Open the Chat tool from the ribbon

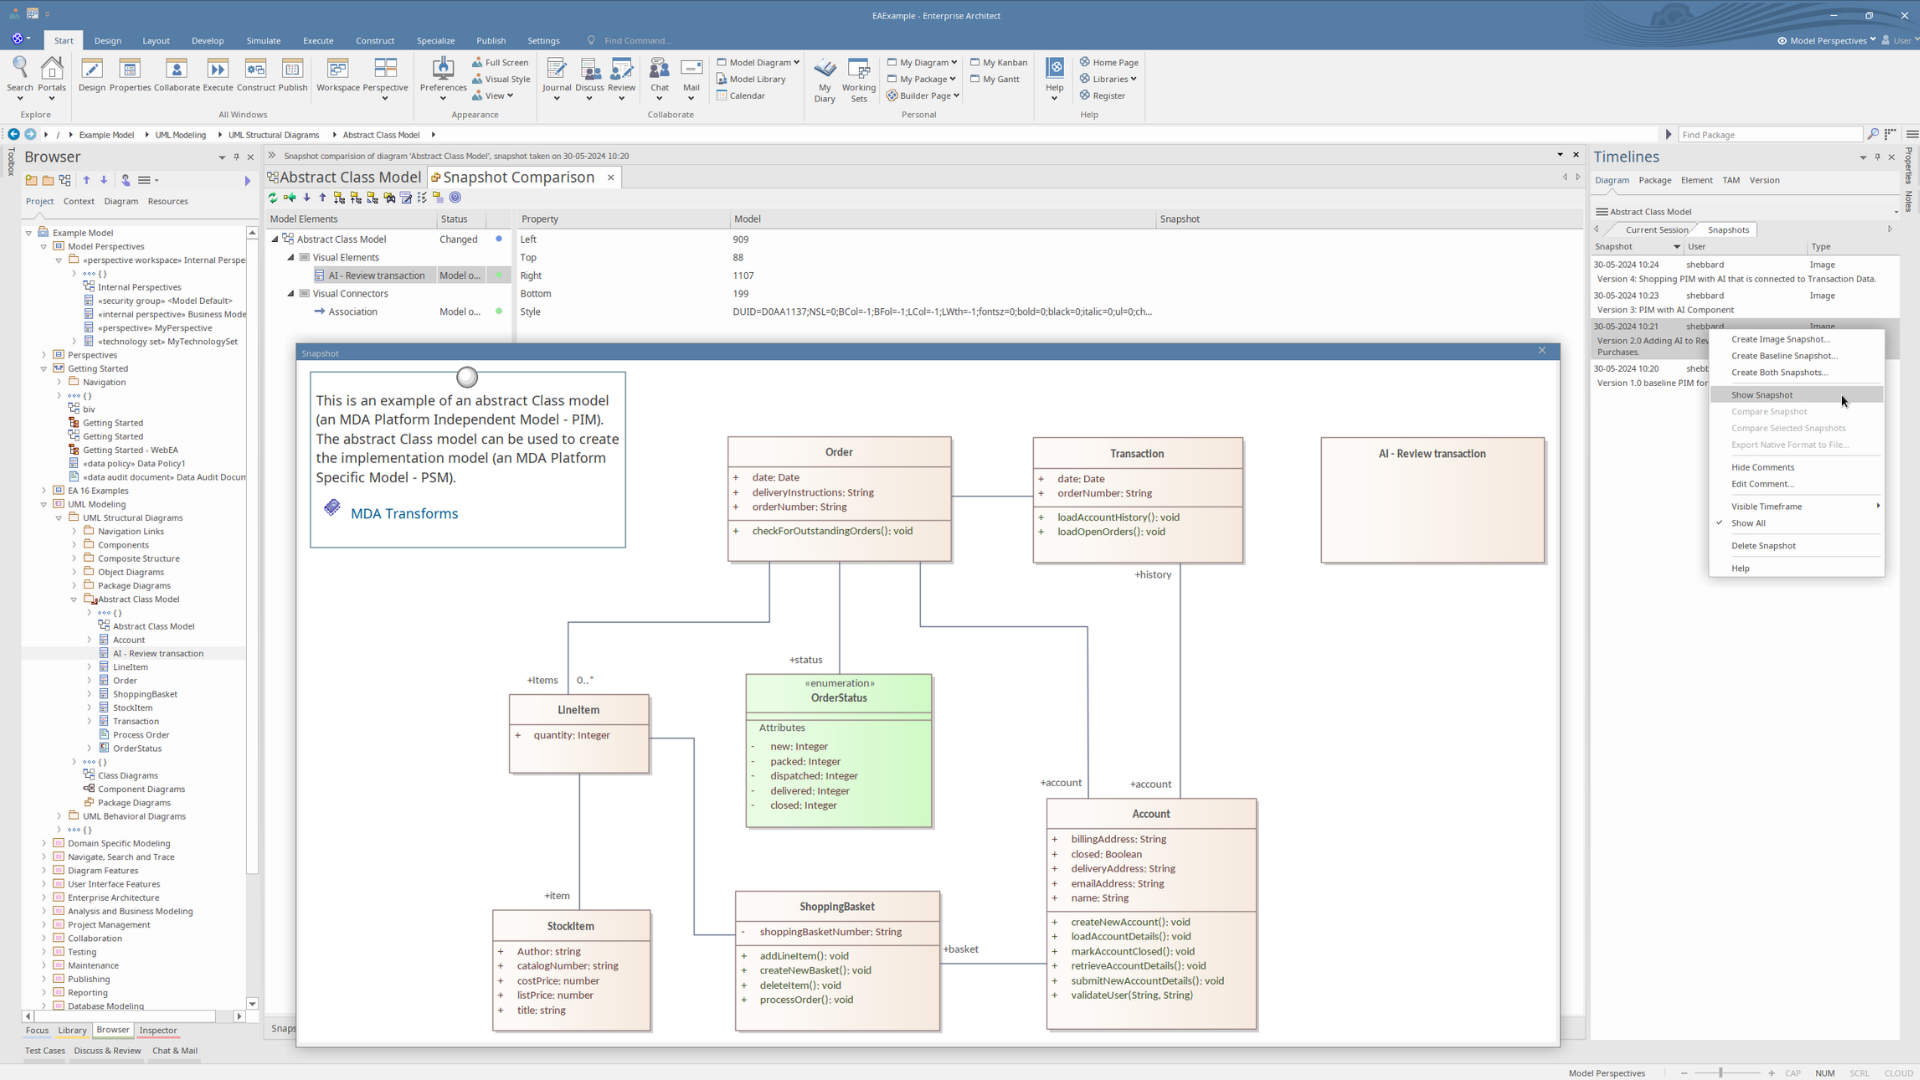pyautogui.click(x=659, y=72)
